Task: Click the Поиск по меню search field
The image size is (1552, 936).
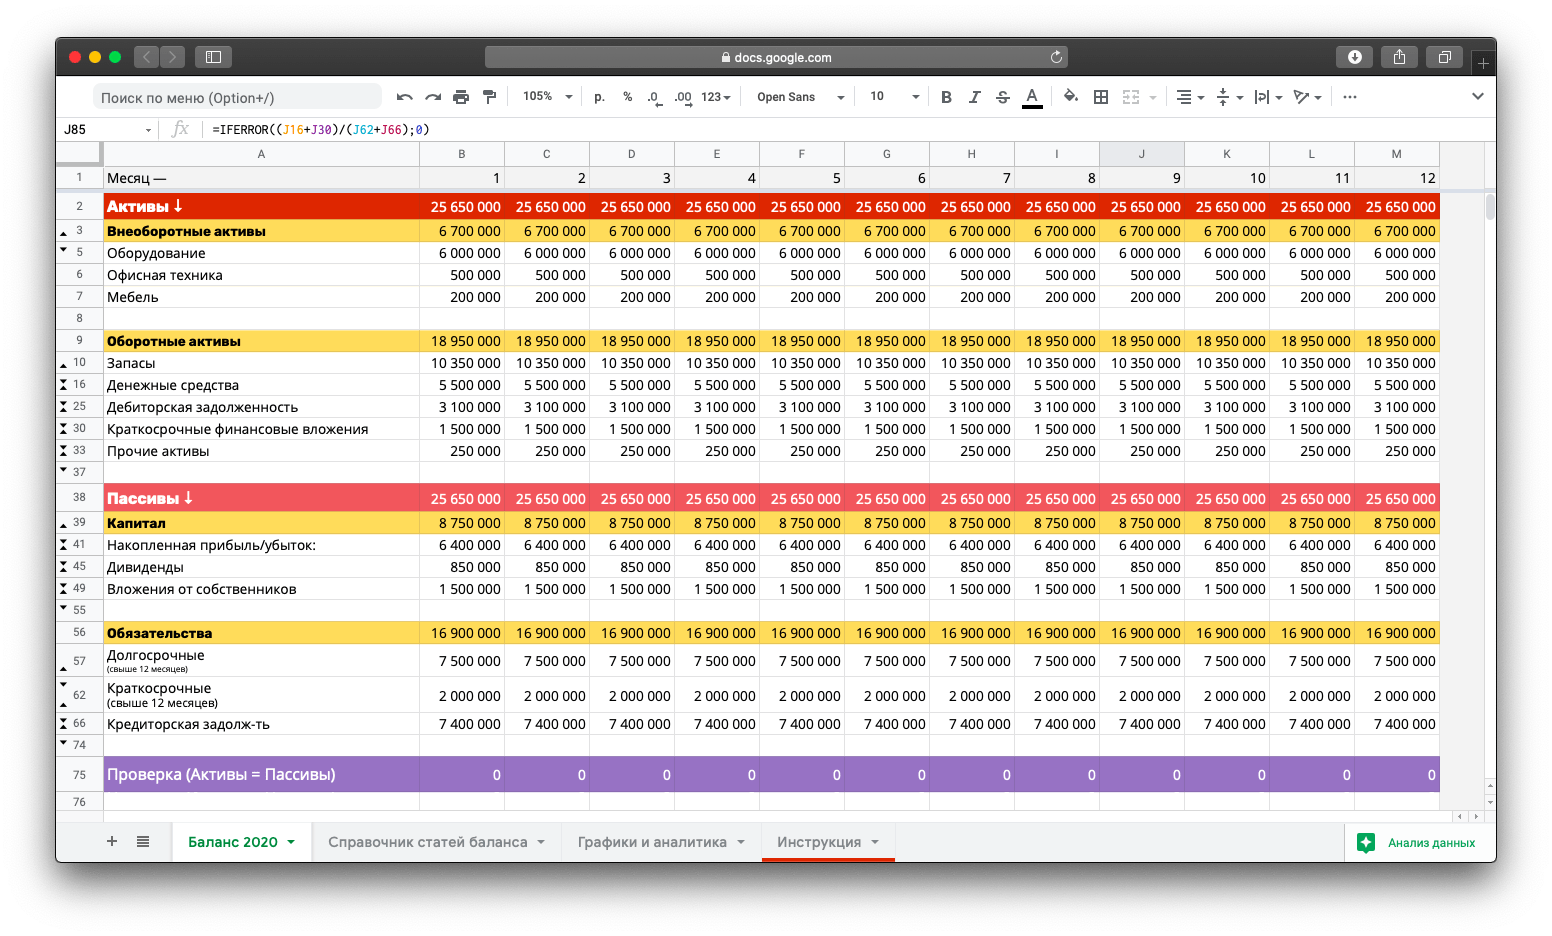Action: pos(238,97)
